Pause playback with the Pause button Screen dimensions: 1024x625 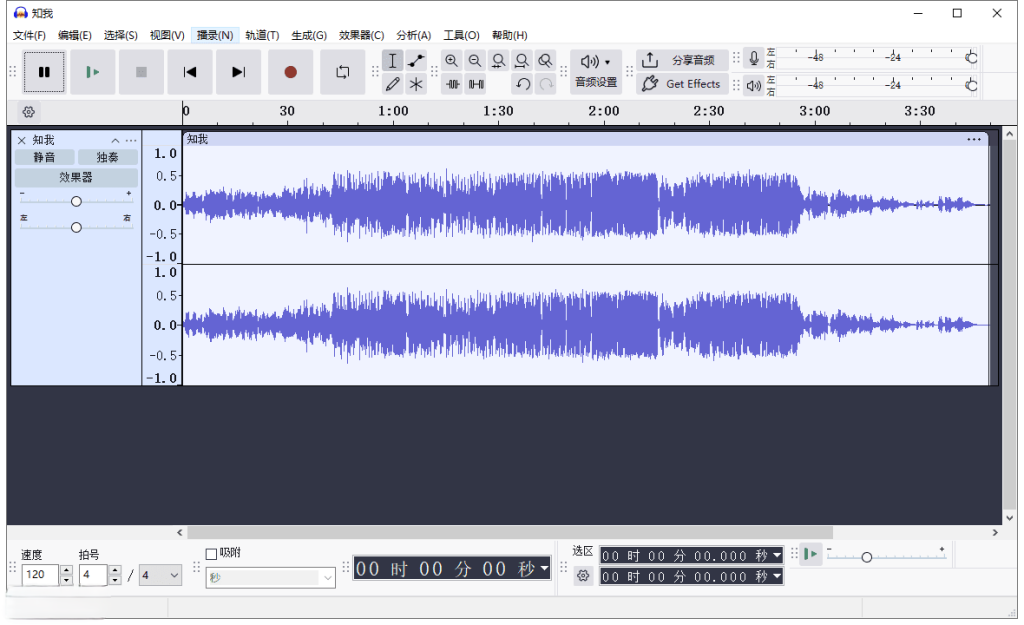[44, 72]
